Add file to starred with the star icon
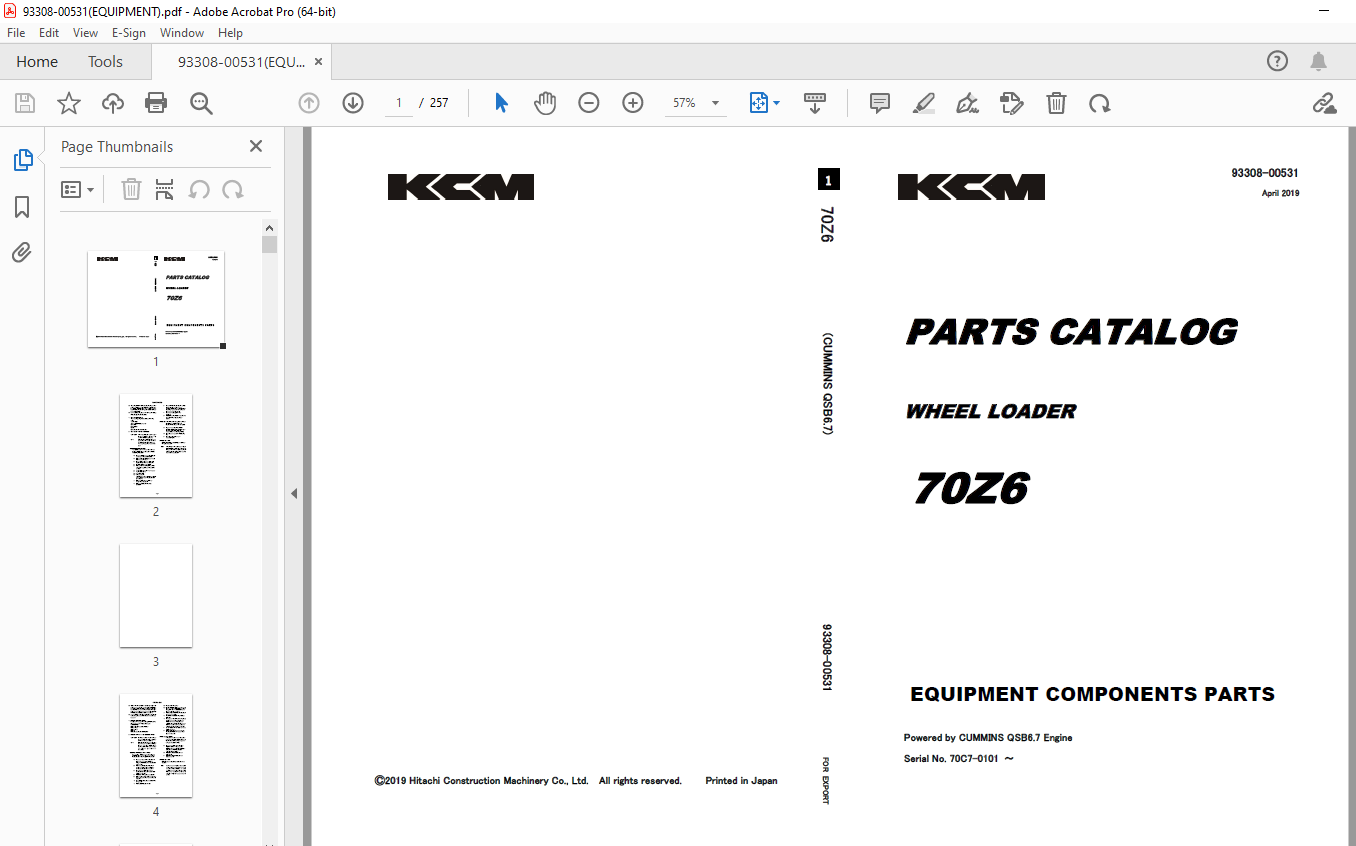This screenshot has width=1356, height=846. pos(68,103)
